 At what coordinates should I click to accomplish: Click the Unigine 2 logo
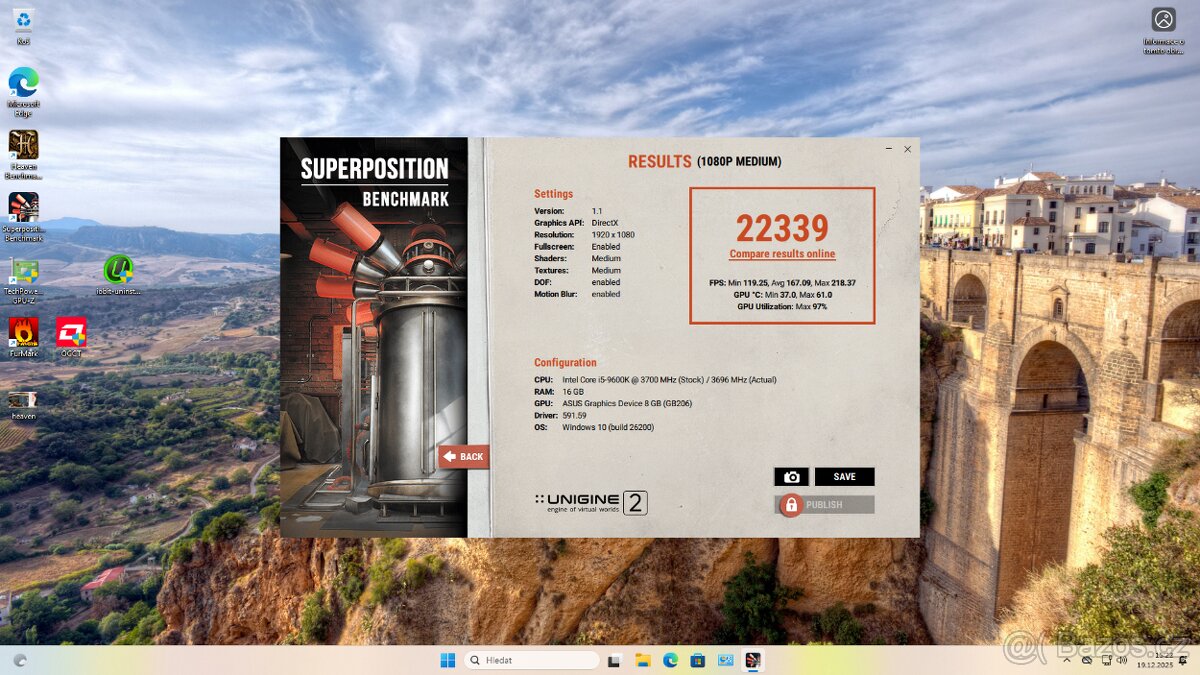[588, 503]
